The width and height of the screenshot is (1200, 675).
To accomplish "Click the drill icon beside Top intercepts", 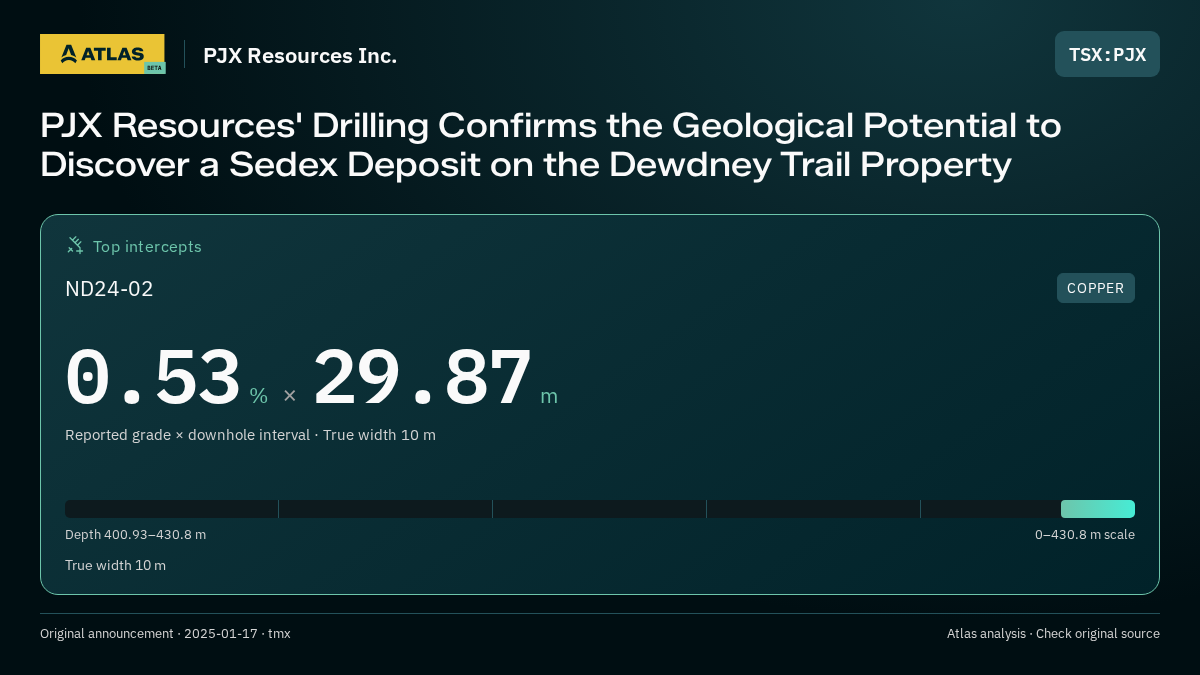I will coord(75,246).
